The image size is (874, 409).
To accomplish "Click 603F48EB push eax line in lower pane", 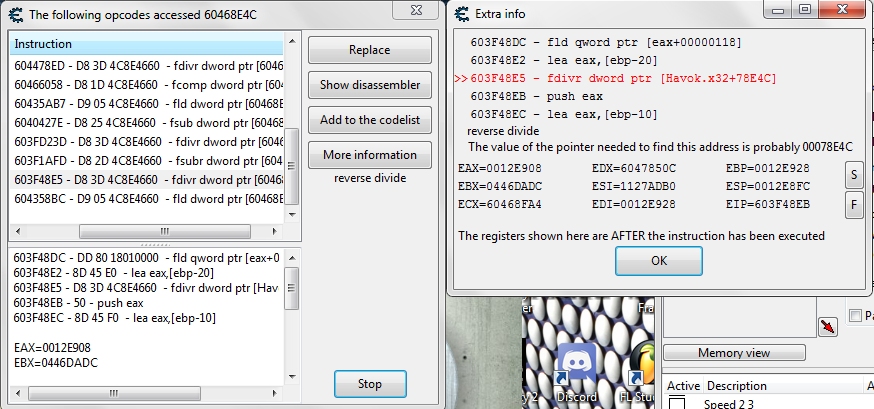I will 79,303.
